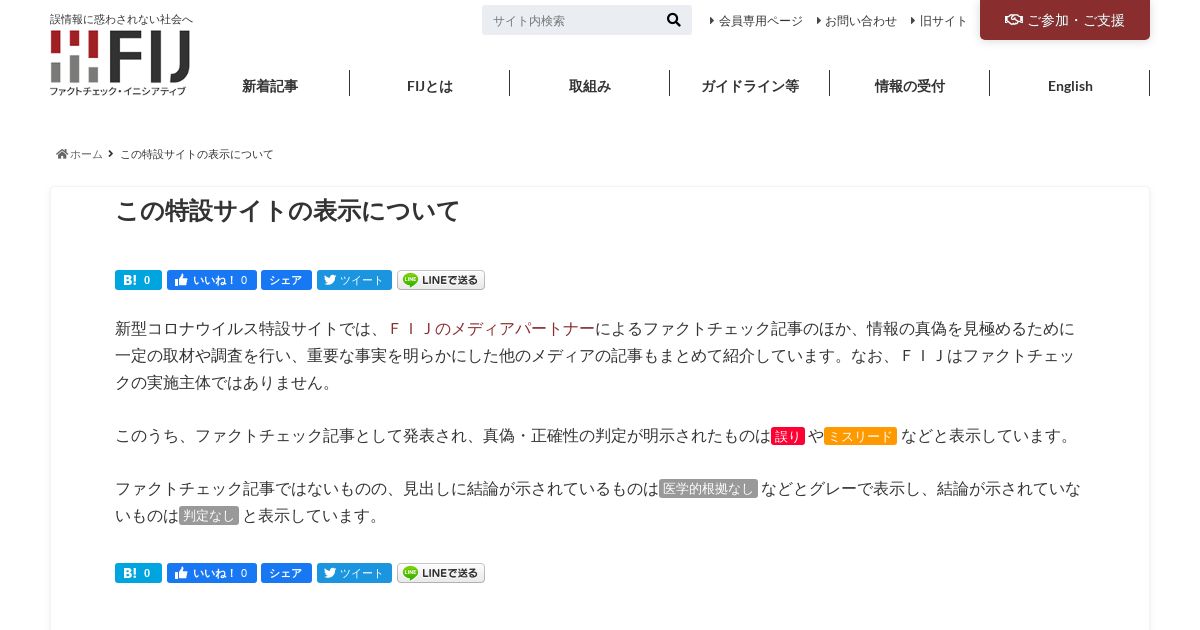Click the home icon in breadcrumb
The height and width of the screenshot is (630, 1200).
(62, 154)
